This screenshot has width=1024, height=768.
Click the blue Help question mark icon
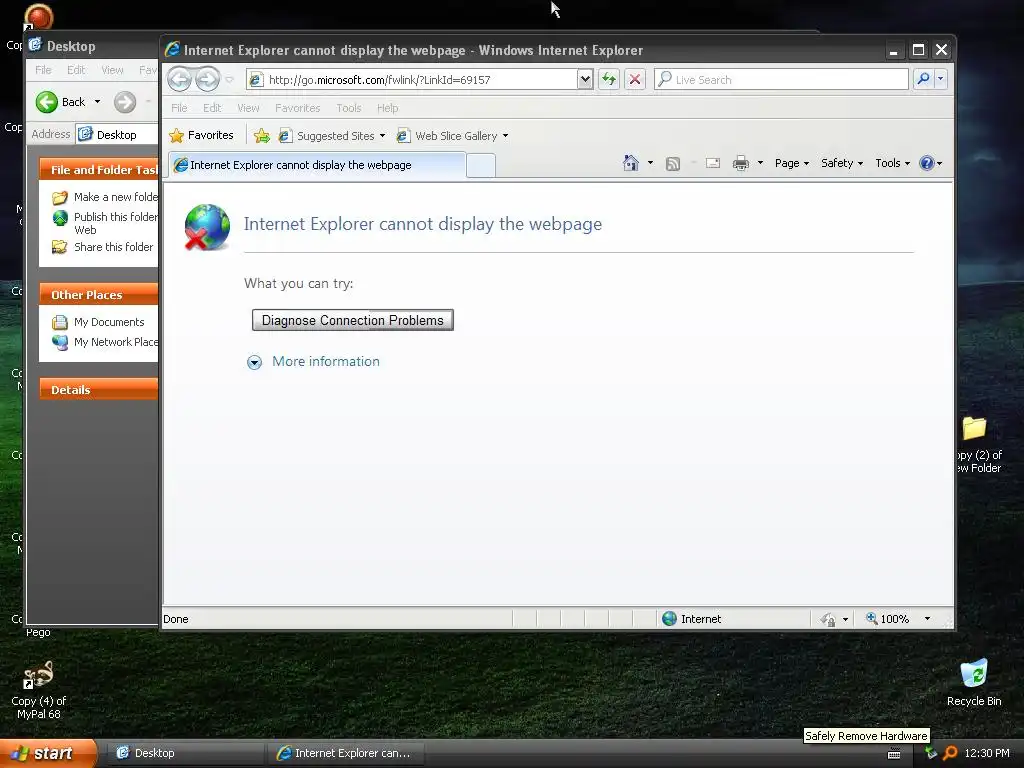[x=927, y=163]
